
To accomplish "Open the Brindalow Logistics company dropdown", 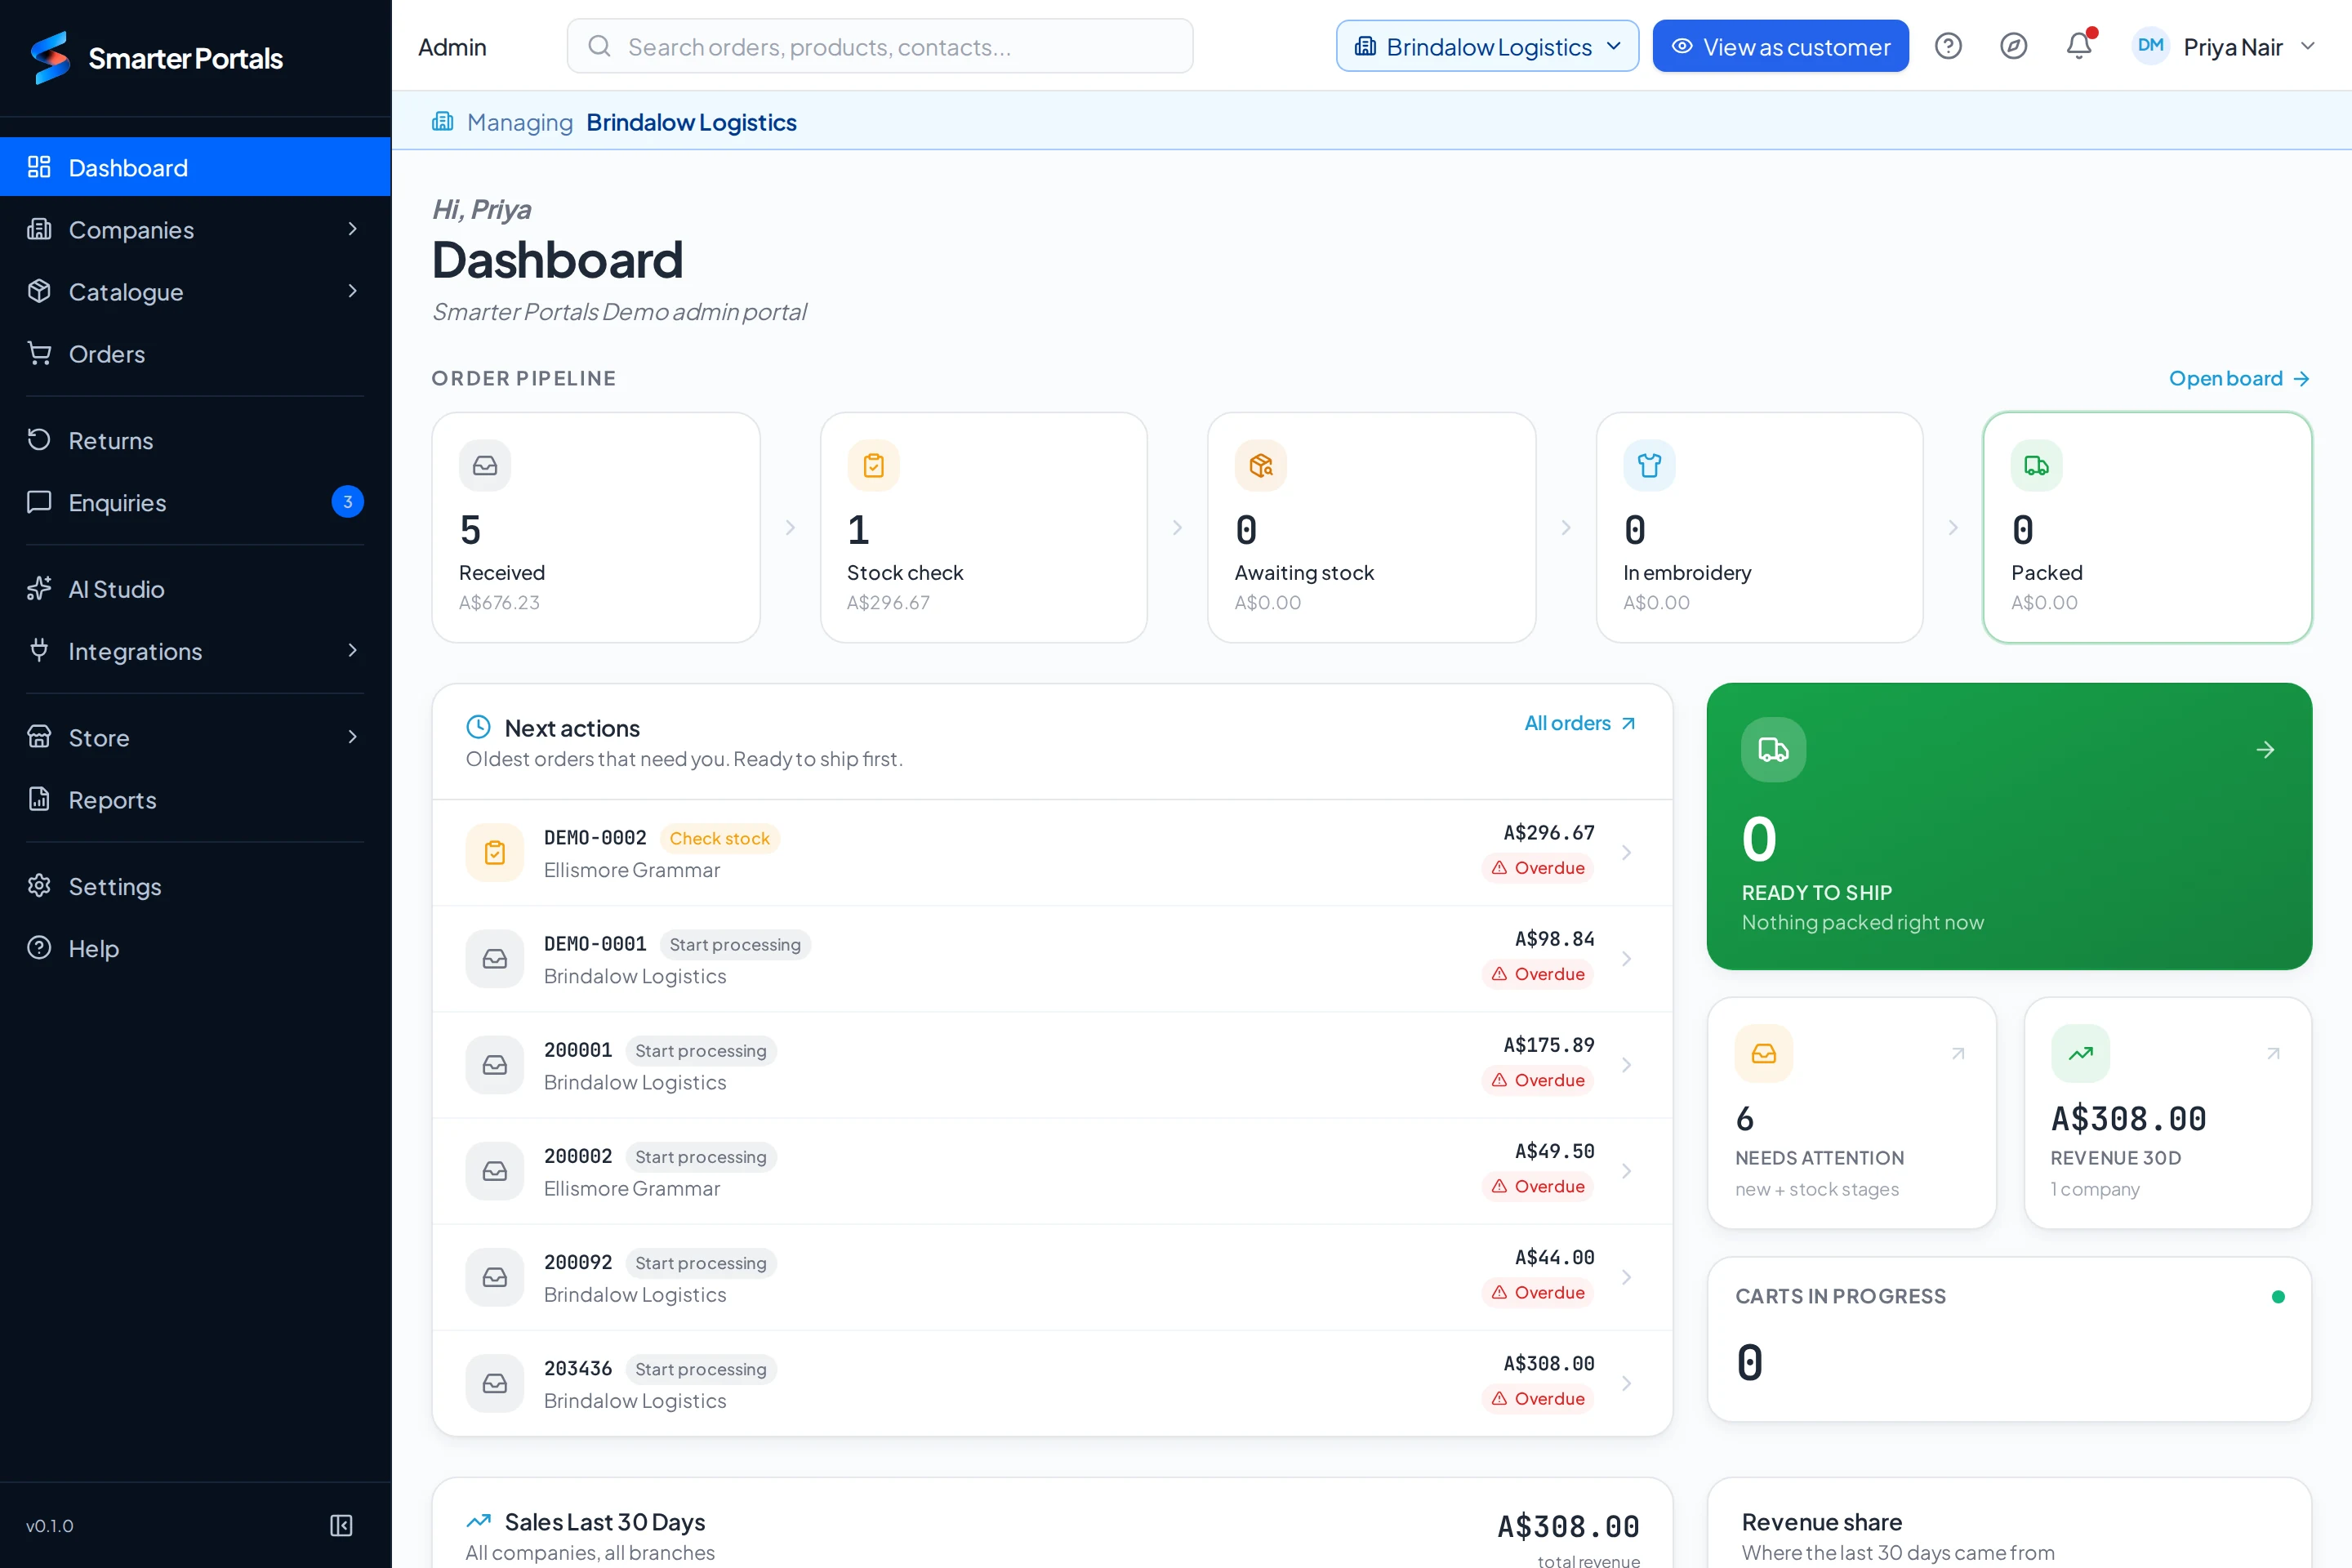I will [x=1487, y=46].
